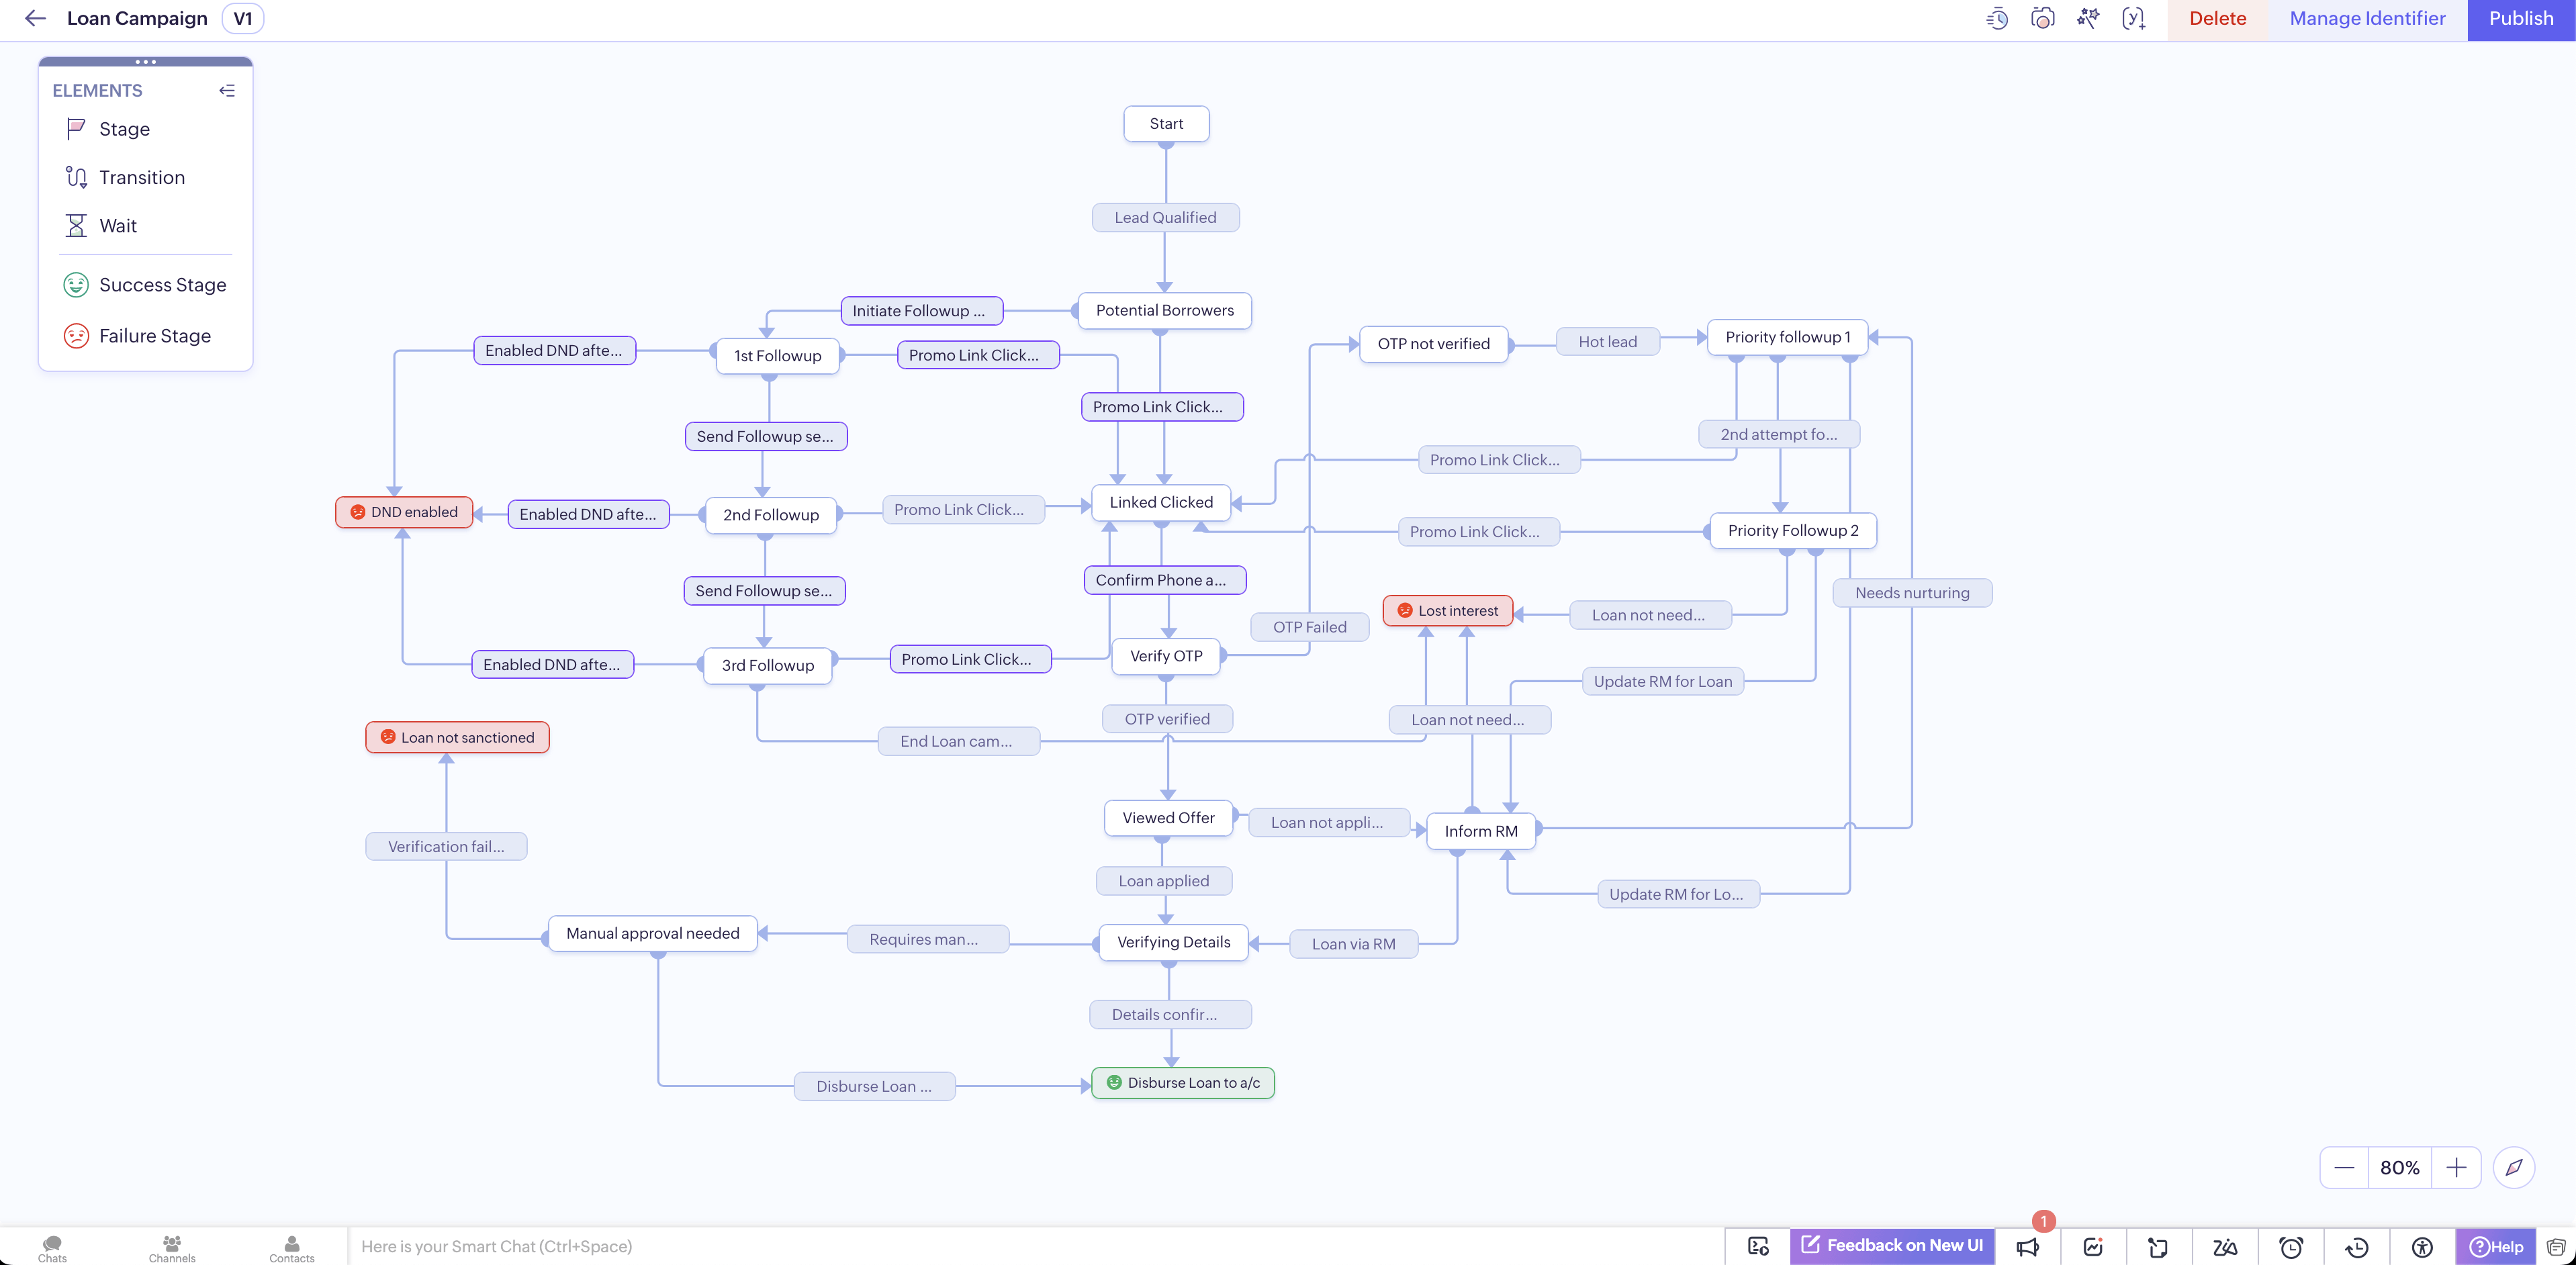Open the alarm clock reminders icon
Image resolution: width=2576 pixels, height=1265 pixels.
(2291, 1247)
